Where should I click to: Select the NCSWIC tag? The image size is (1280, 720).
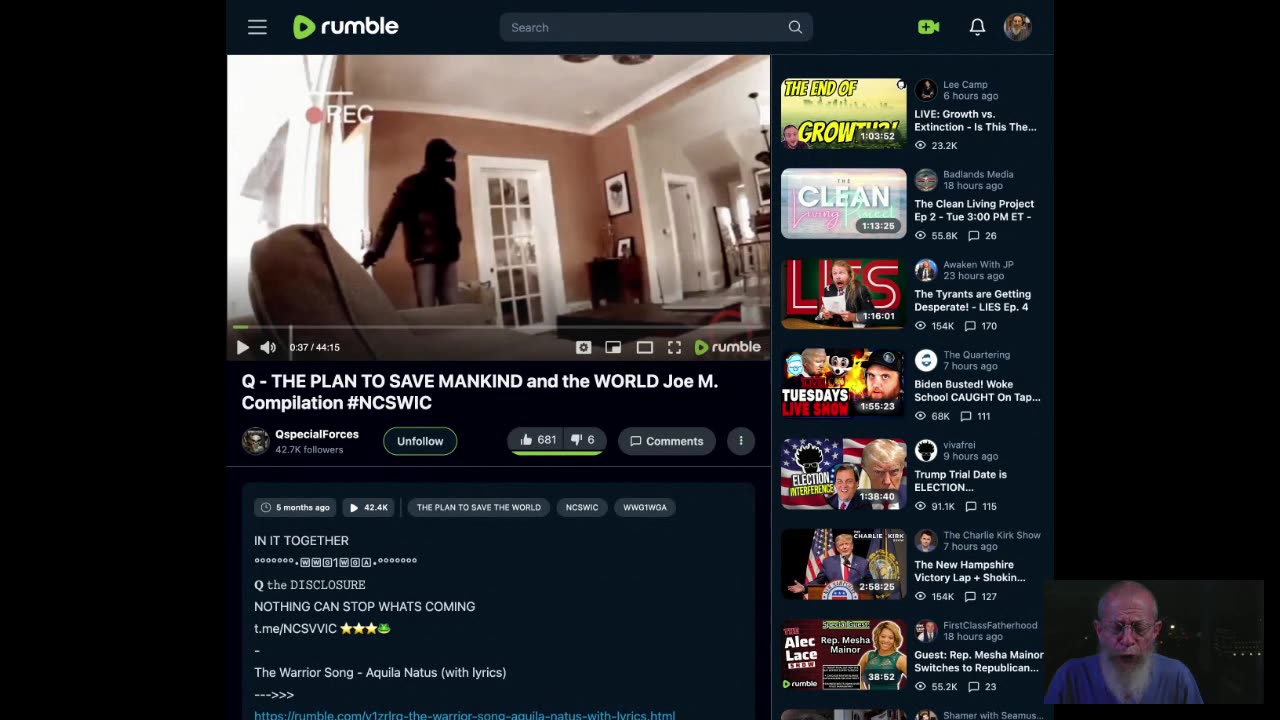pos(582,507)
